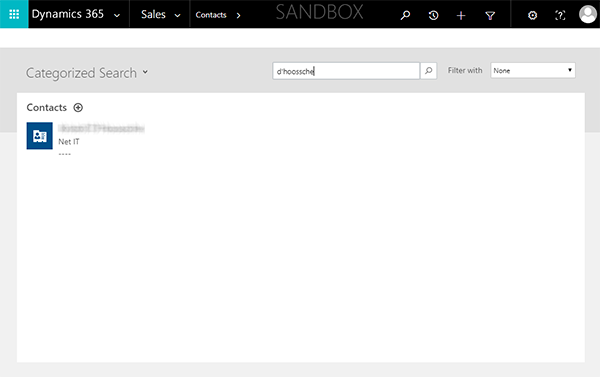Click the add contact plus circle icon
The width and height of the screenshot is (600, 377).
click(x=78, y=108)
